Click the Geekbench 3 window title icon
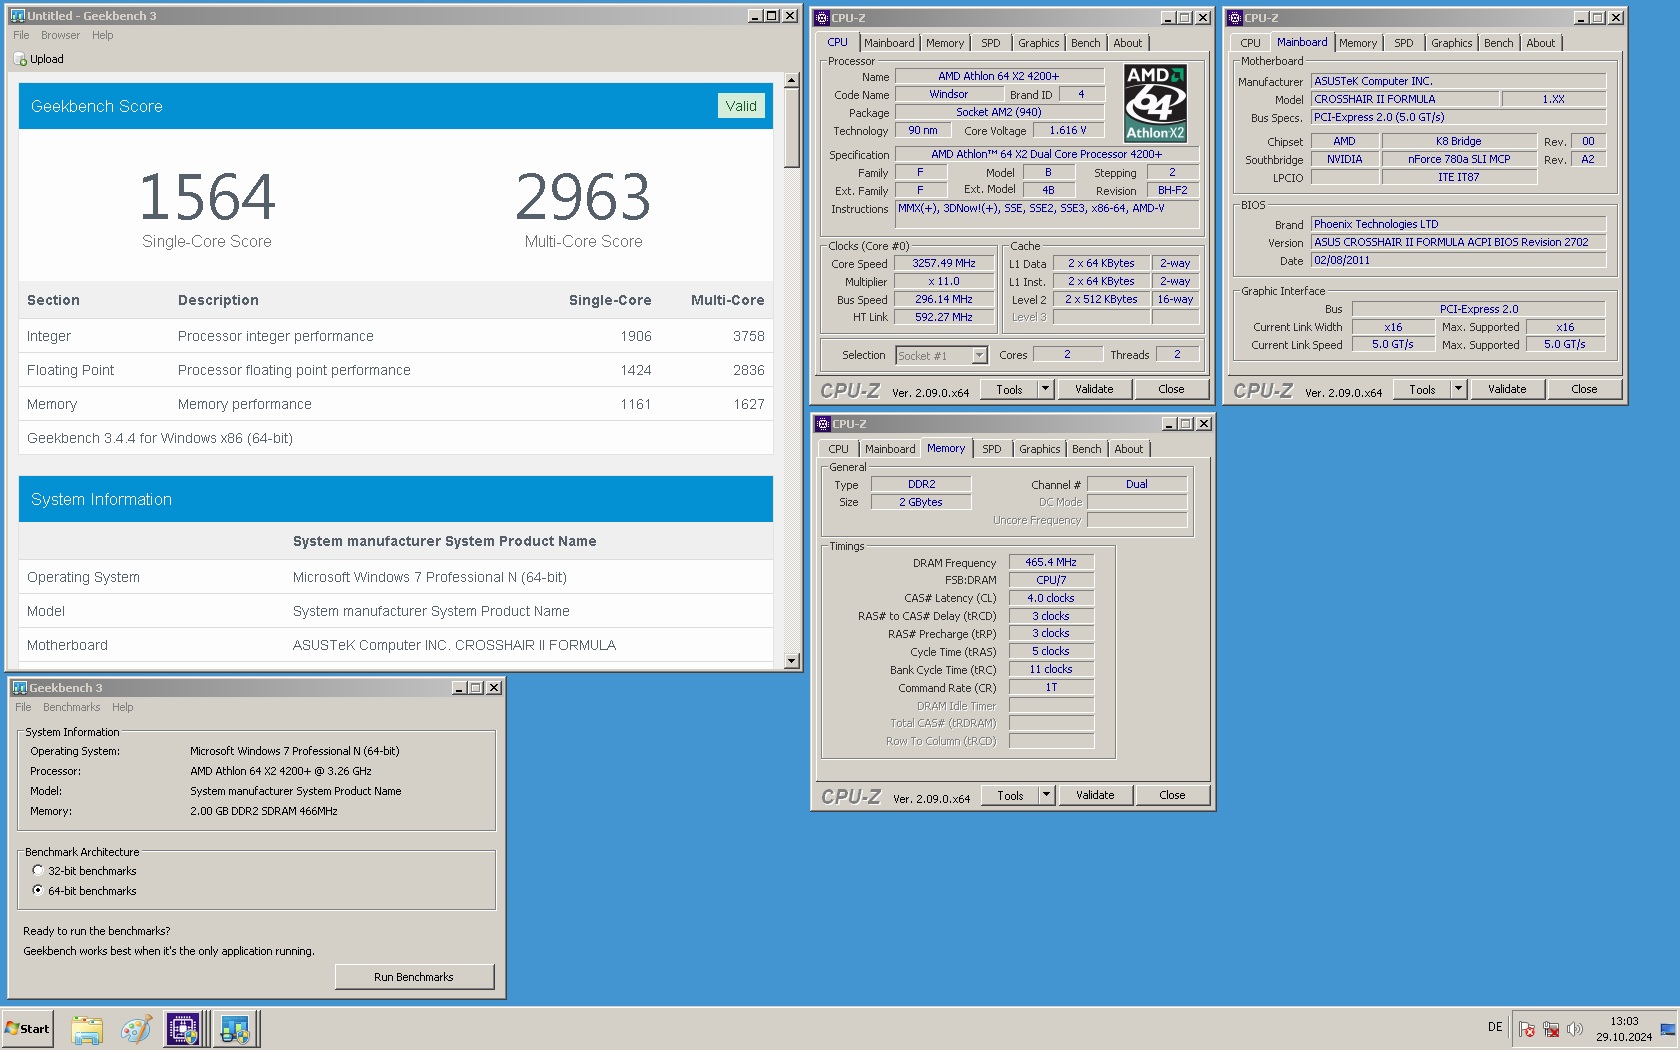Image resolution: width=1680 pixels, height=1050 pixels. (x=19, y=688)
